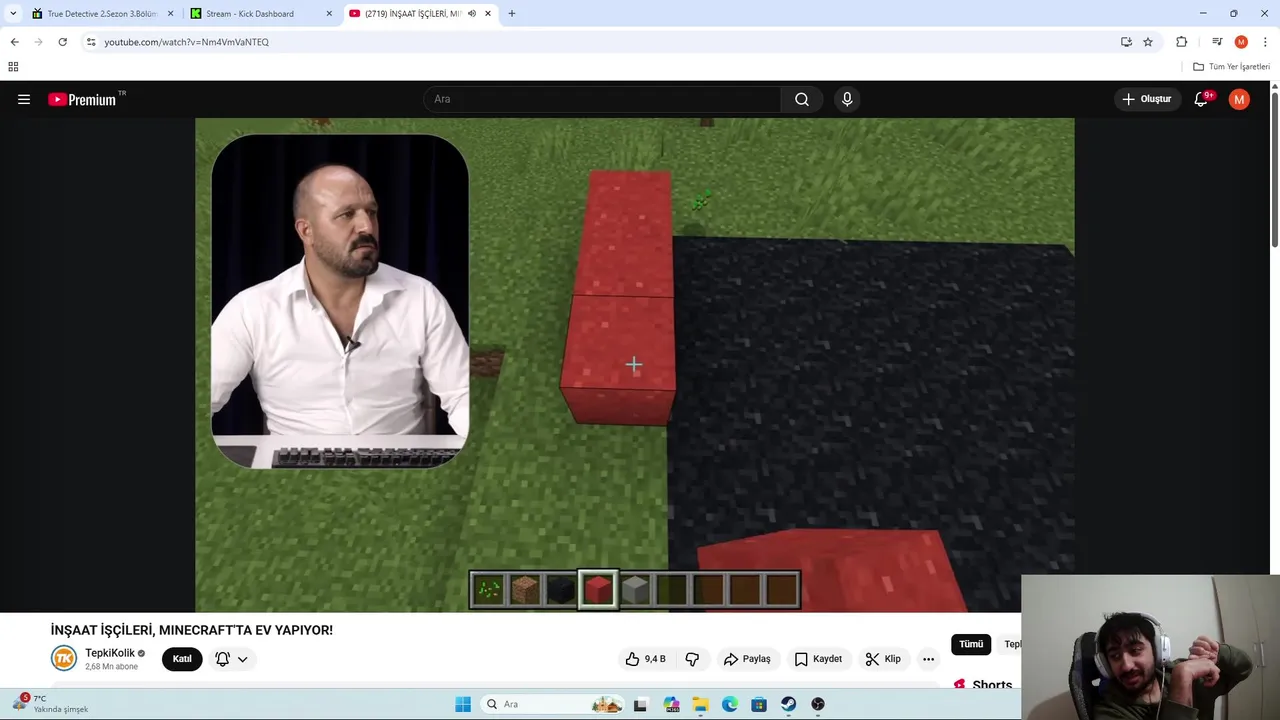Open Windows Start menu
1280x720 pixels.
coord(463,704)
